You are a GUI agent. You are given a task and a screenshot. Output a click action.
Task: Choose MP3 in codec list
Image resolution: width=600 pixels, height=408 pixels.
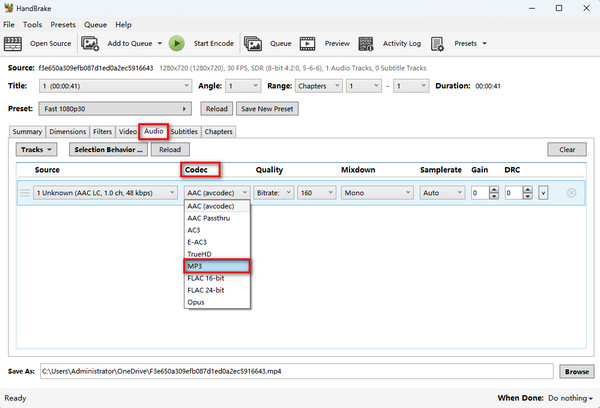point(217,266)
